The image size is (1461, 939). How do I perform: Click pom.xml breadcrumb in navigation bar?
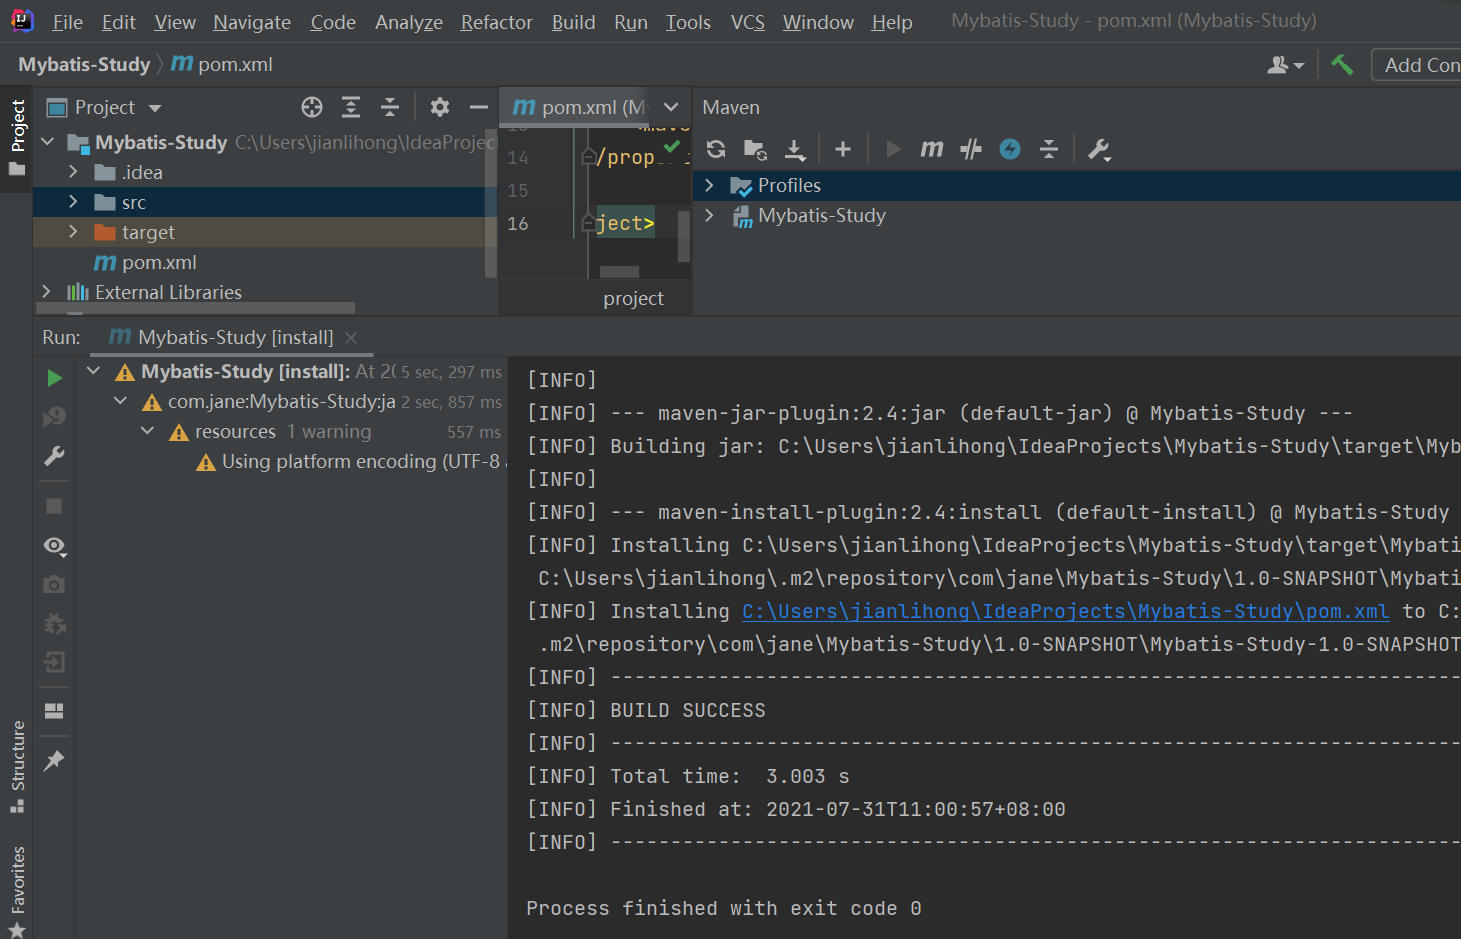coord(222,65)
